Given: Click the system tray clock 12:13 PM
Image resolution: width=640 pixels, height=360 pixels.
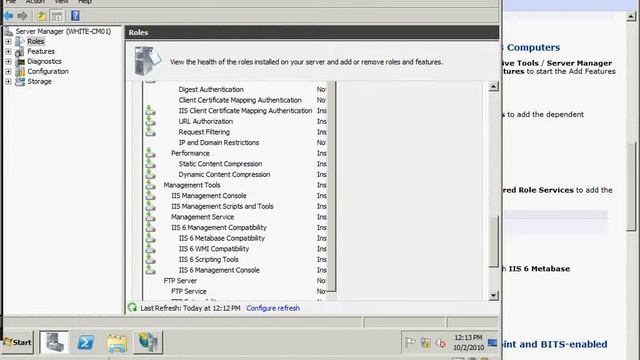Looking at the screenshot, I should tap(468, 338).
